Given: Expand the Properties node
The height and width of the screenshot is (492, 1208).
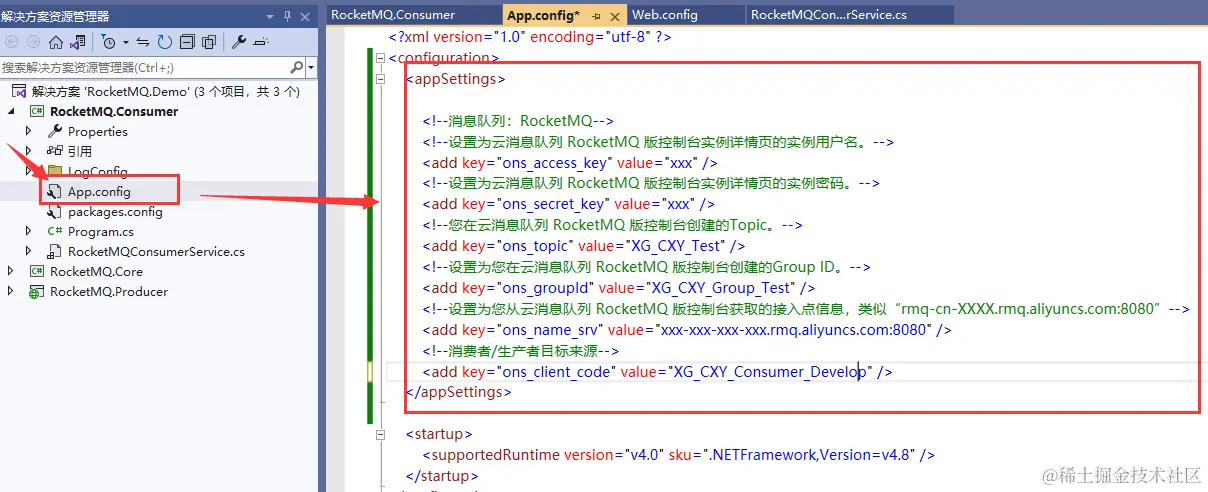Looking at the screenshot, I should point(29,131).
